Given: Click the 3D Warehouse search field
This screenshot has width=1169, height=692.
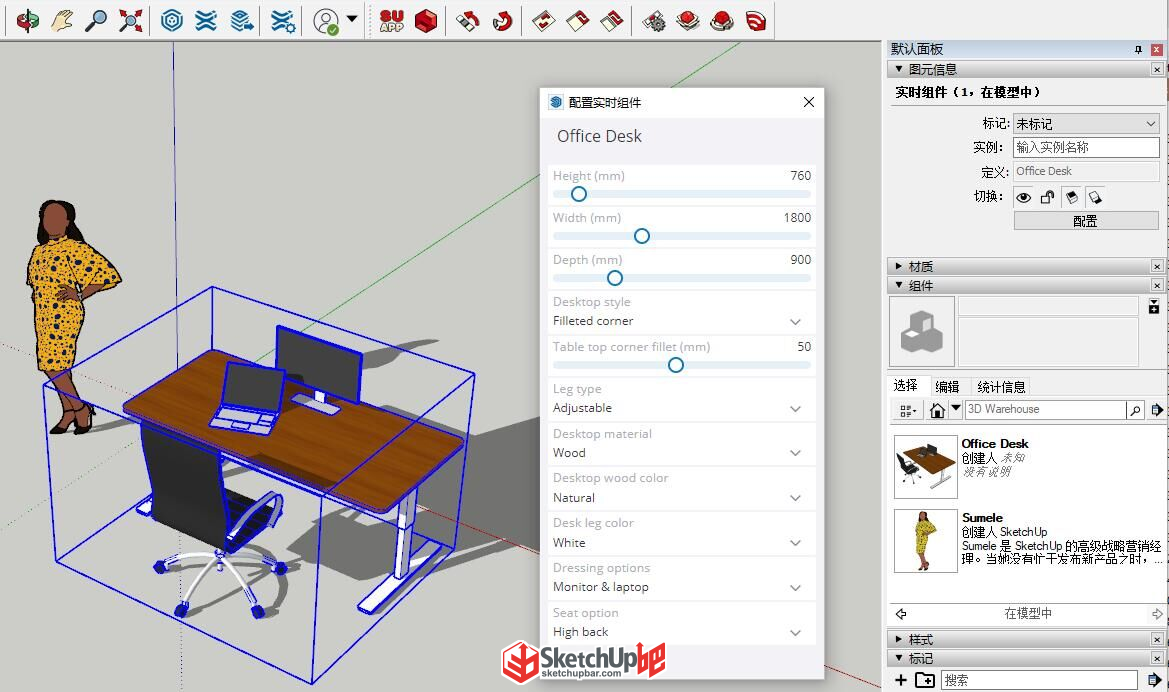Looking at the screenshot, I should point(1045,409).
